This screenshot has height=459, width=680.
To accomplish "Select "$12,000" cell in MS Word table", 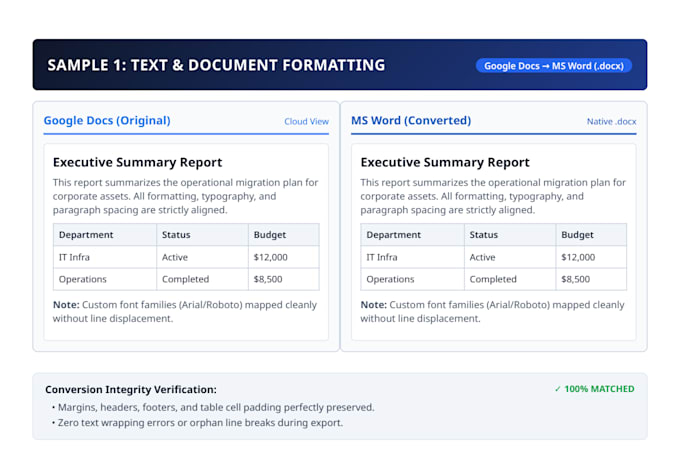I will pos(592,257).
